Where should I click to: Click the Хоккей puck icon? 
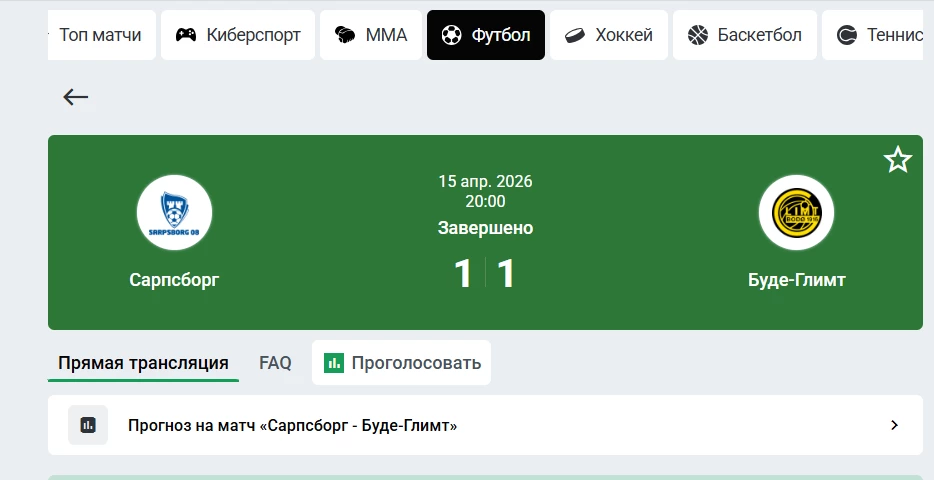[575, 35]
